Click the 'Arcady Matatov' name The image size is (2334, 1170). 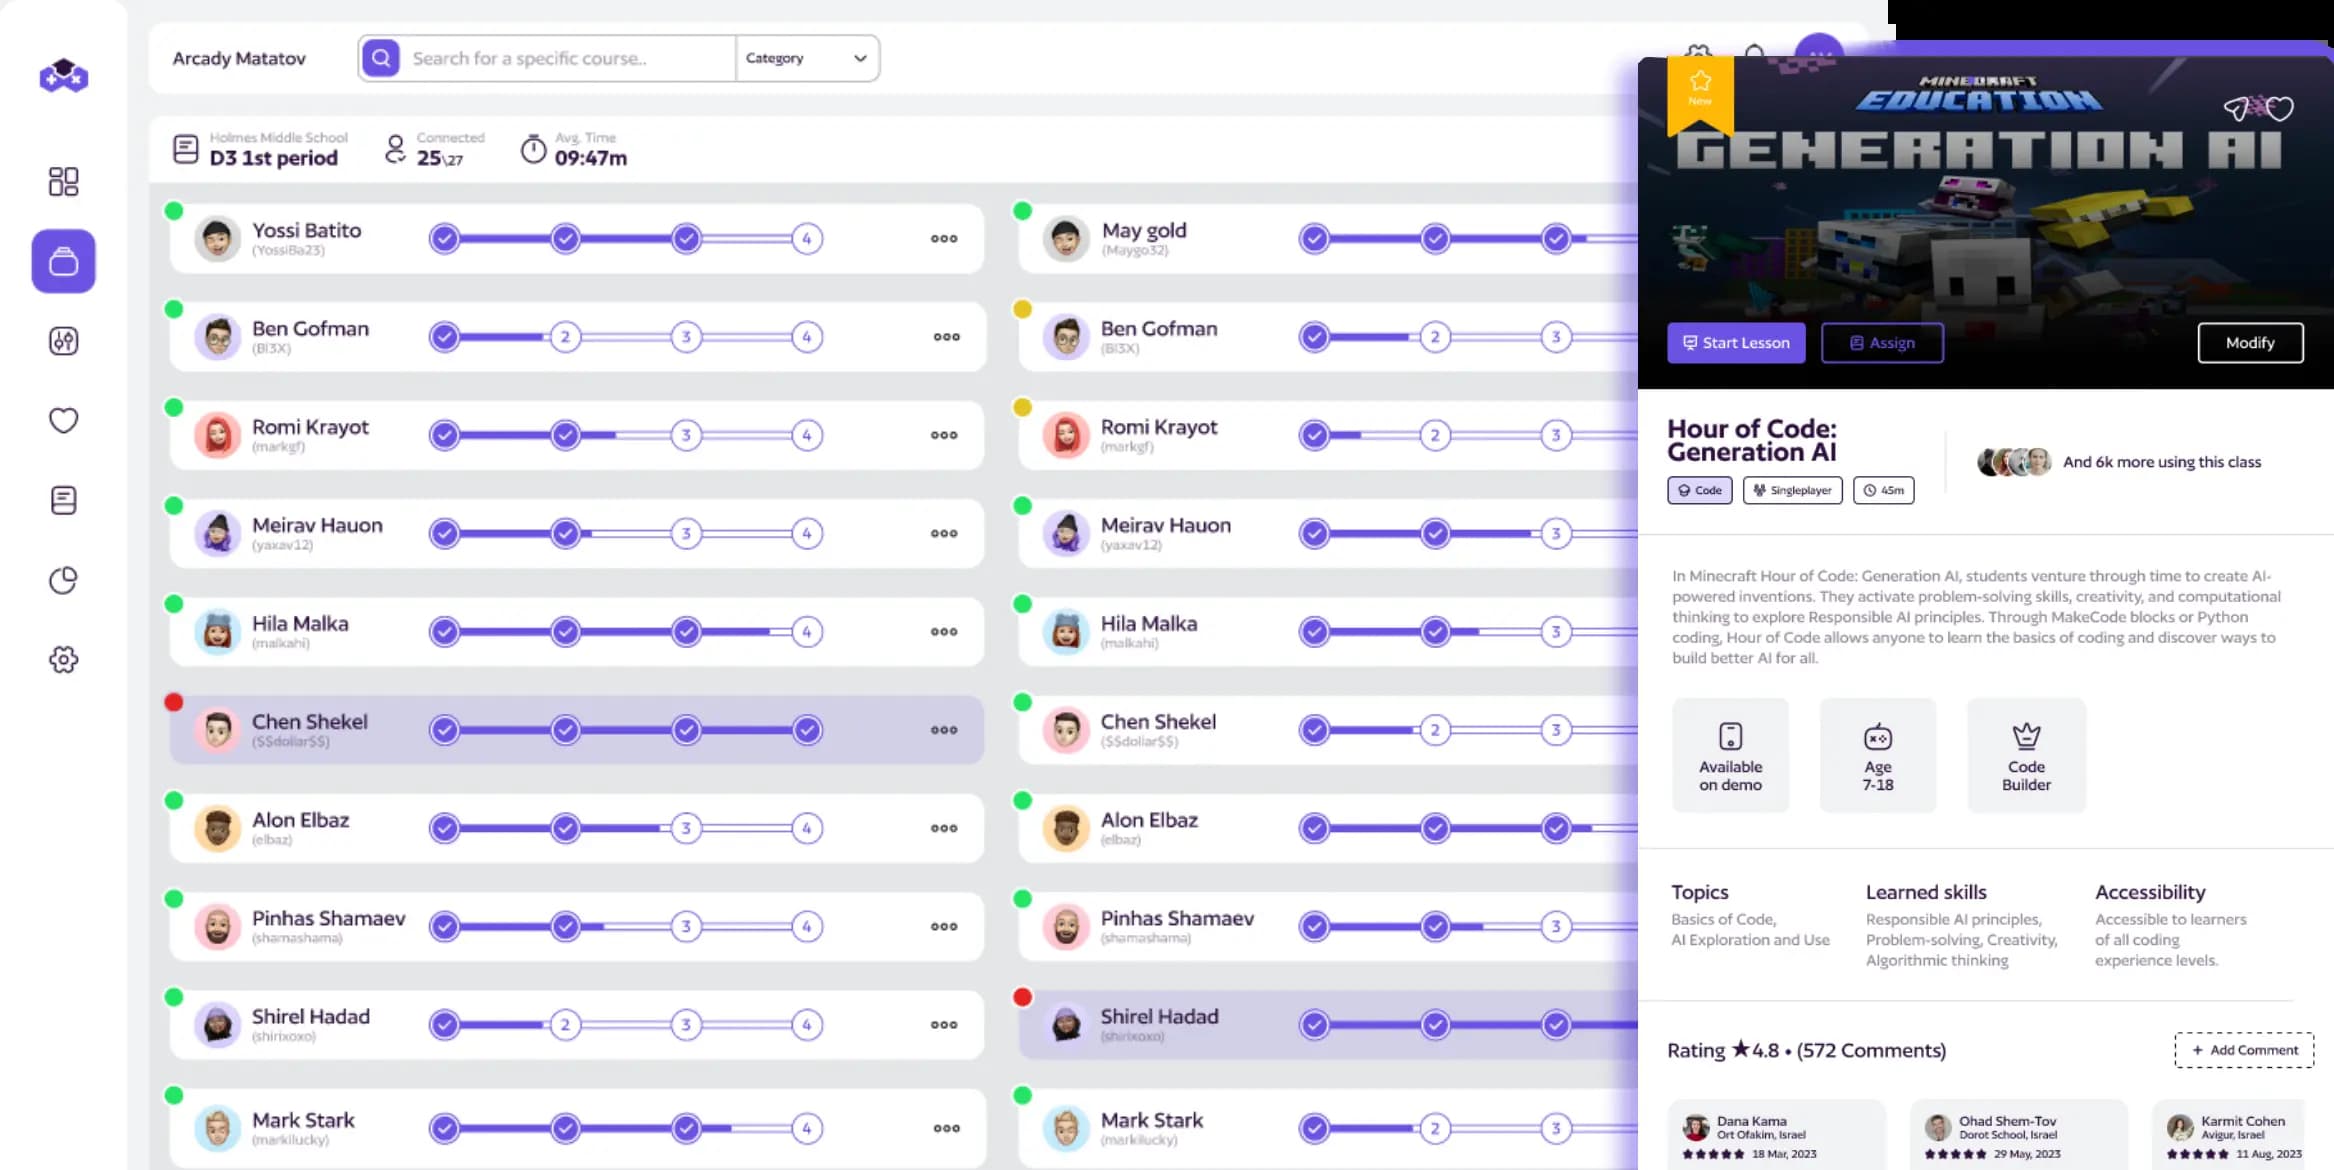pyautogui.click(x=239, y=58)
